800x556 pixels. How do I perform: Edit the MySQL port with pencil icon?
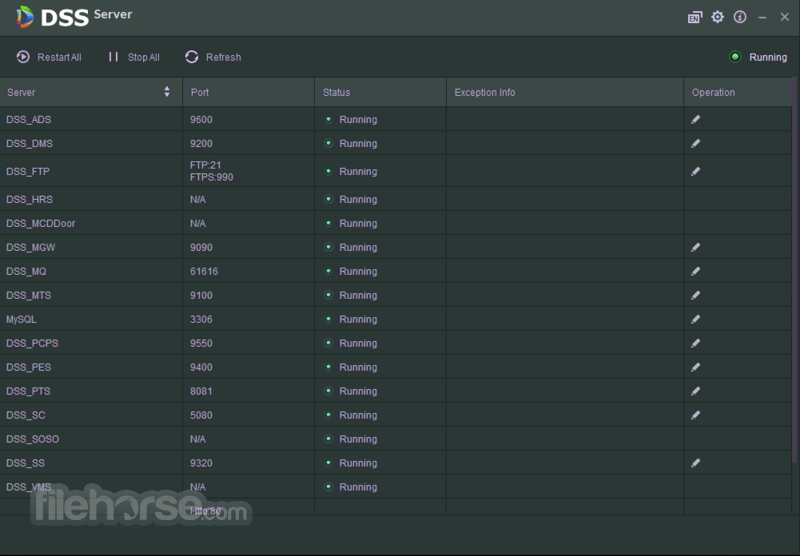click(695, 319)
